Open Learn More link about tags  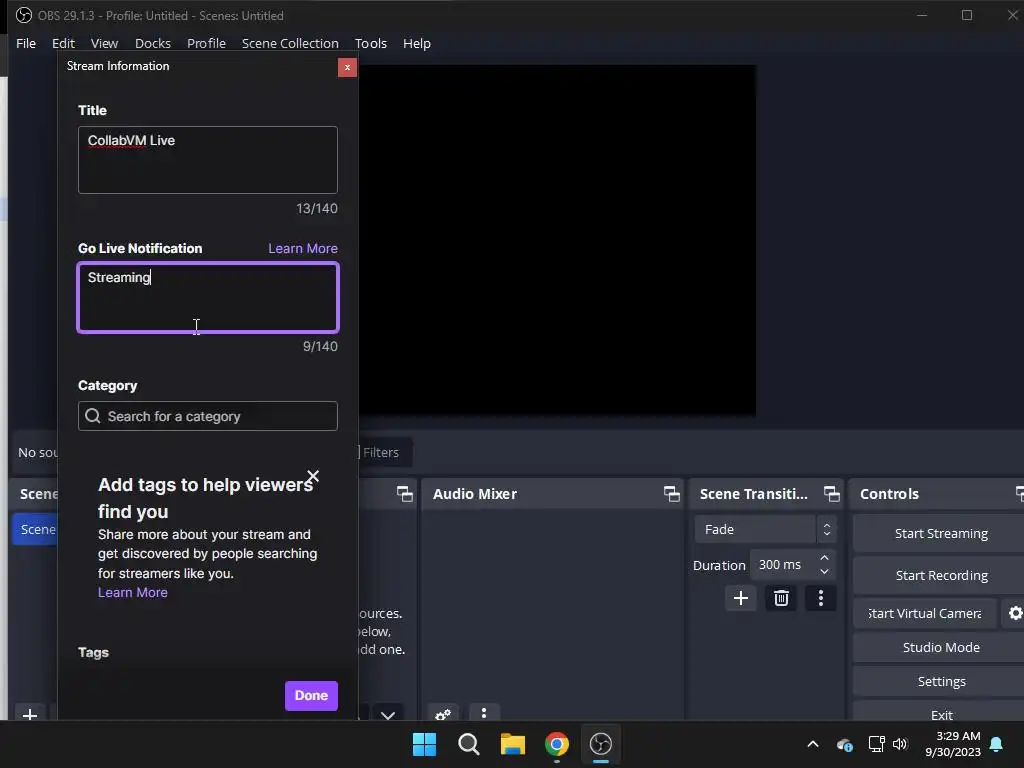coord(133,592)
